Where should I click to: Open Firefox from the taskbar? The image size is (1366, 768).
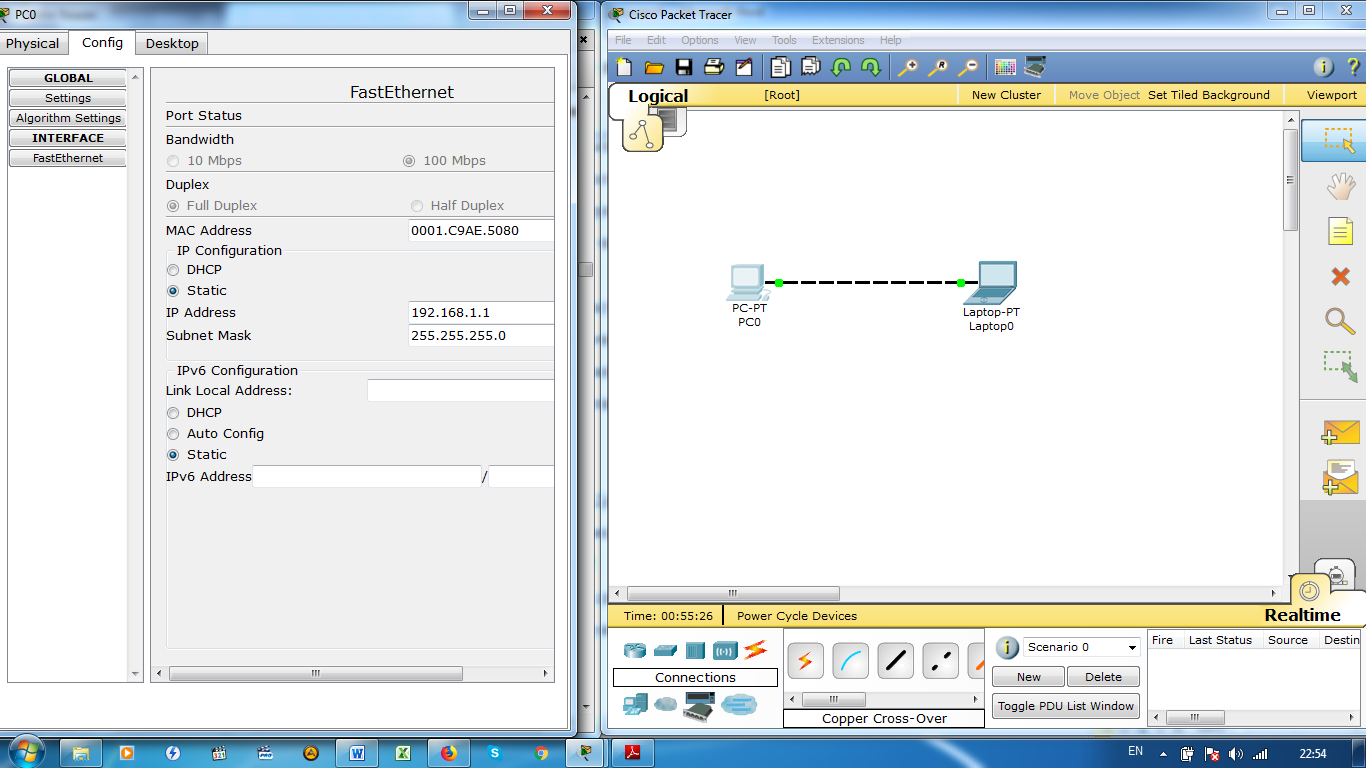[x=448, y=753]
